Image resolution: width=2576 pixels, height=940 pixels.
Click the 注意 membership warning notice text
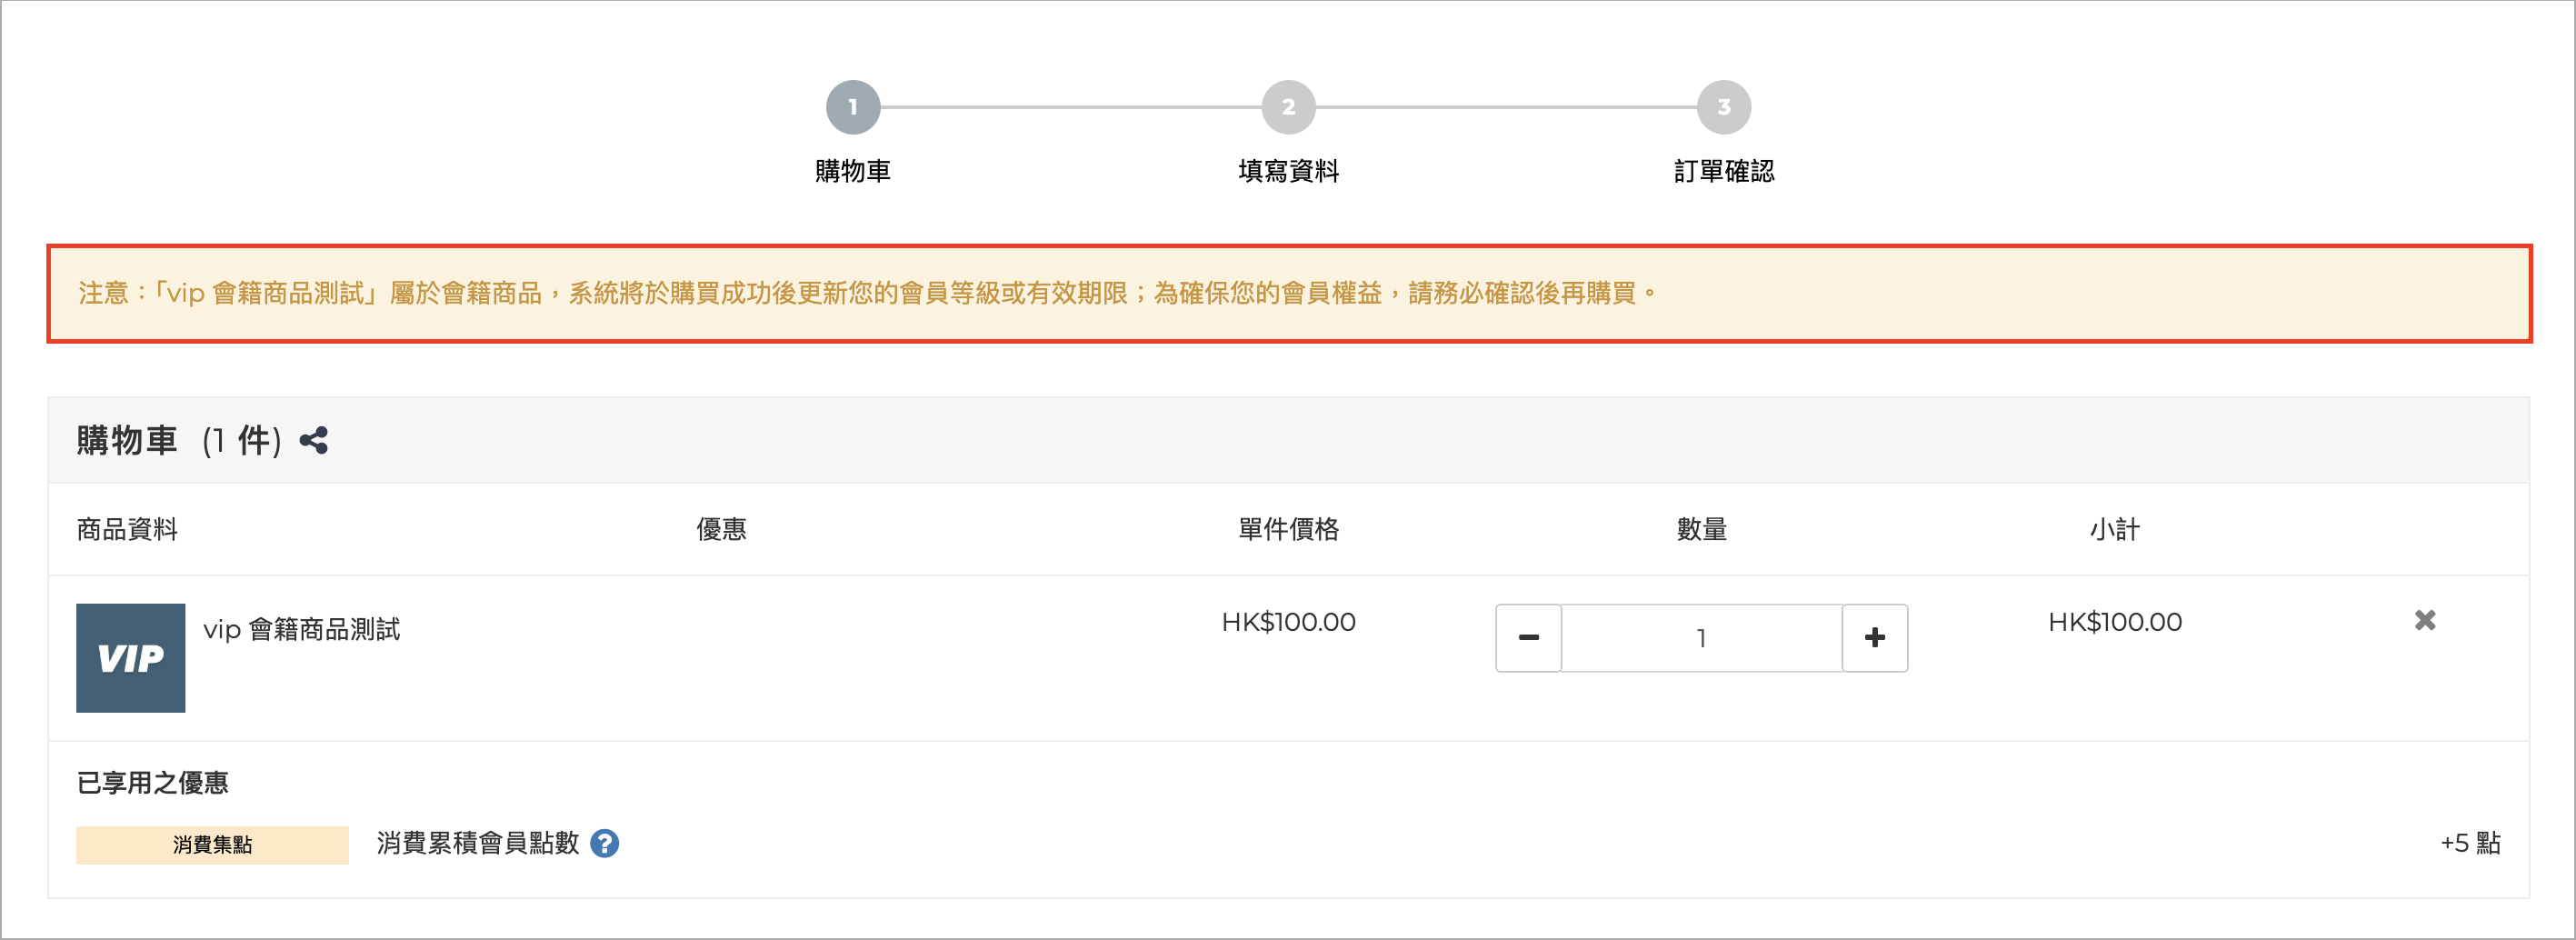(x=868, y=293)
